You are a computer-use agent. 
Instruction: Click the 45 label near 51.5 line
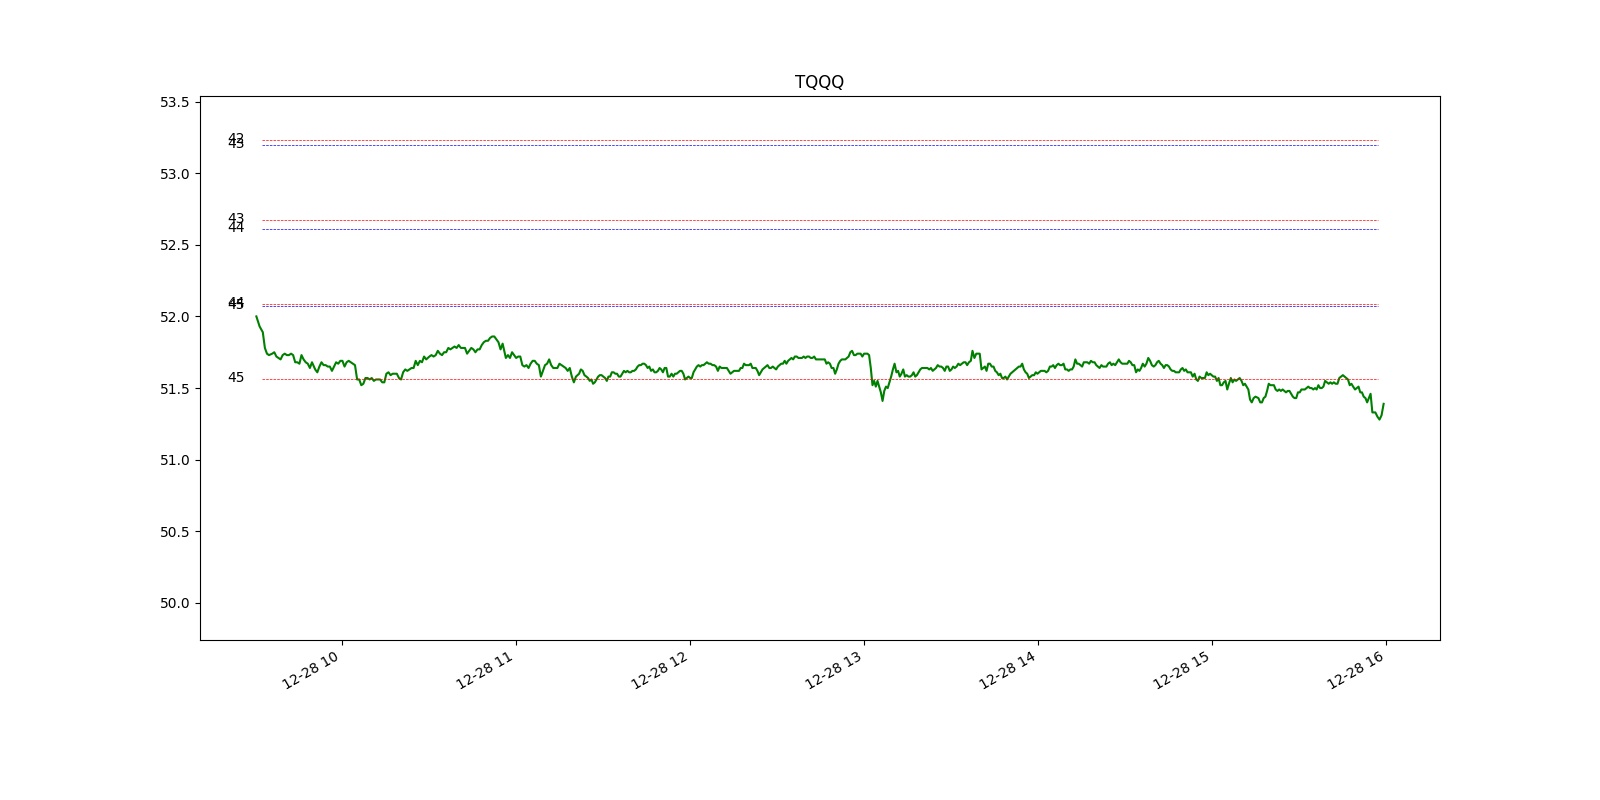(236, 378)
